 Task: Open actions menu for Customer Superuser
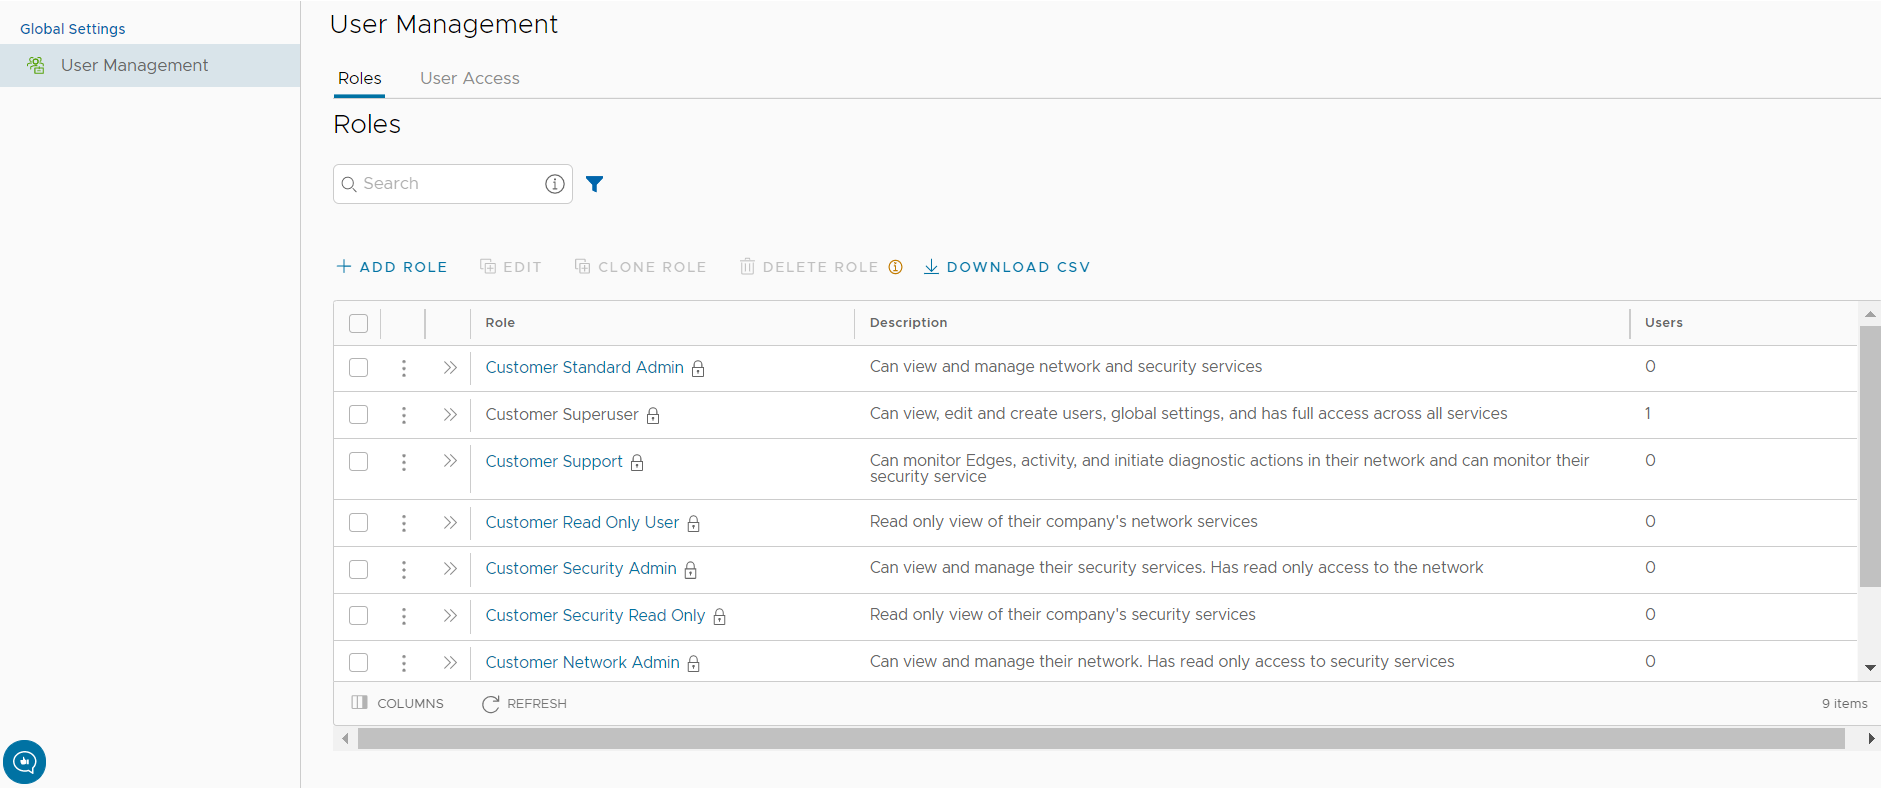pyautogui.click(x=404, y=415)
